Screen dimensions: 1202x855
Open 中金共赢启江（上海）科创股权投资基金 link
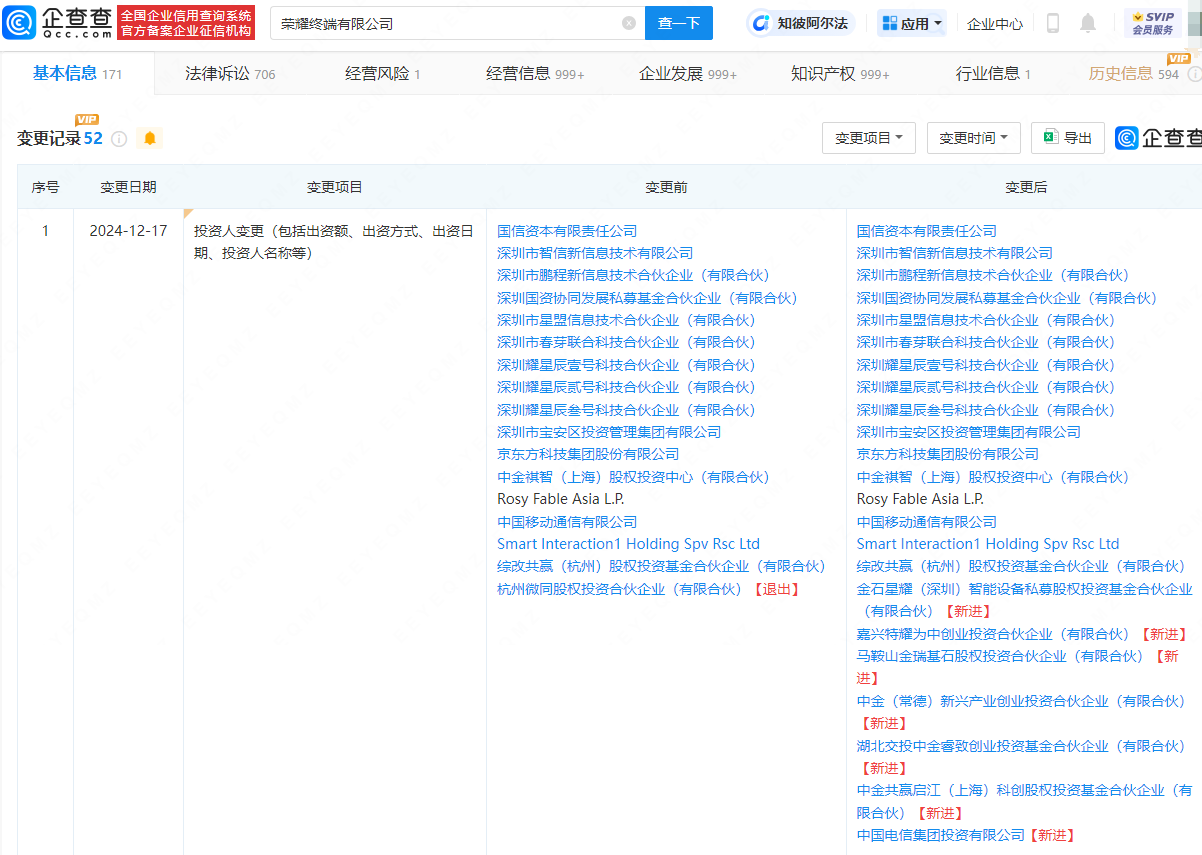tap(1025, 801)
